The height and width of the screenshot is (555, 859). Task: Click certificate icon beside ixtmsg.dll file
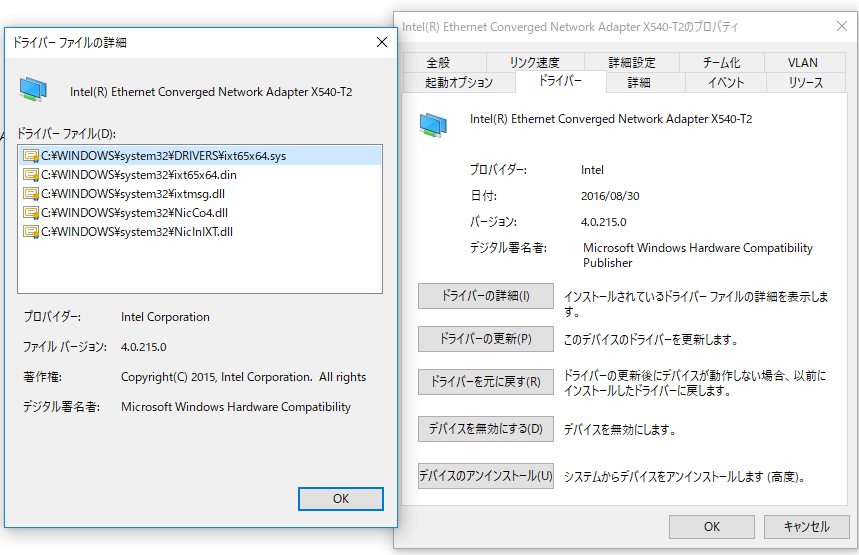pyautogui.click(x=31, y=194)
